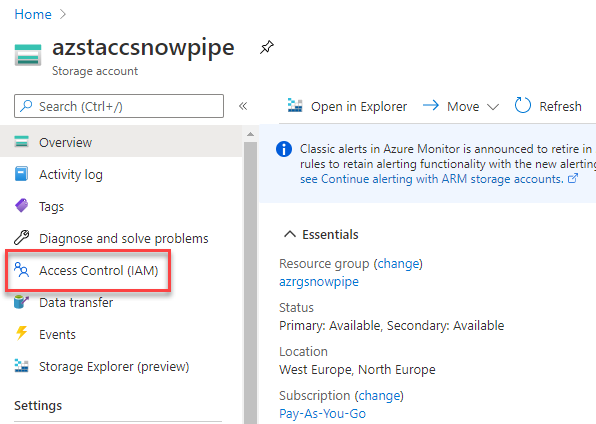Click the Diagnose wrench icon

(x=22, y=238)
